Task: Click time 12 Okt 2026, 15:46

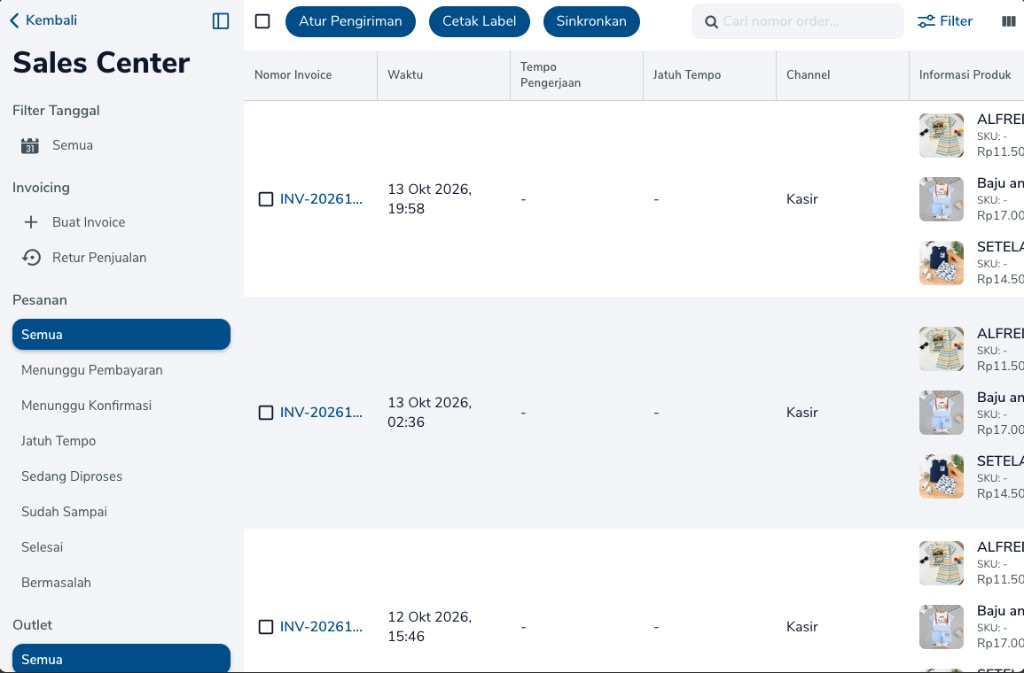Action: pyautogui.click(x=430, y=627)
